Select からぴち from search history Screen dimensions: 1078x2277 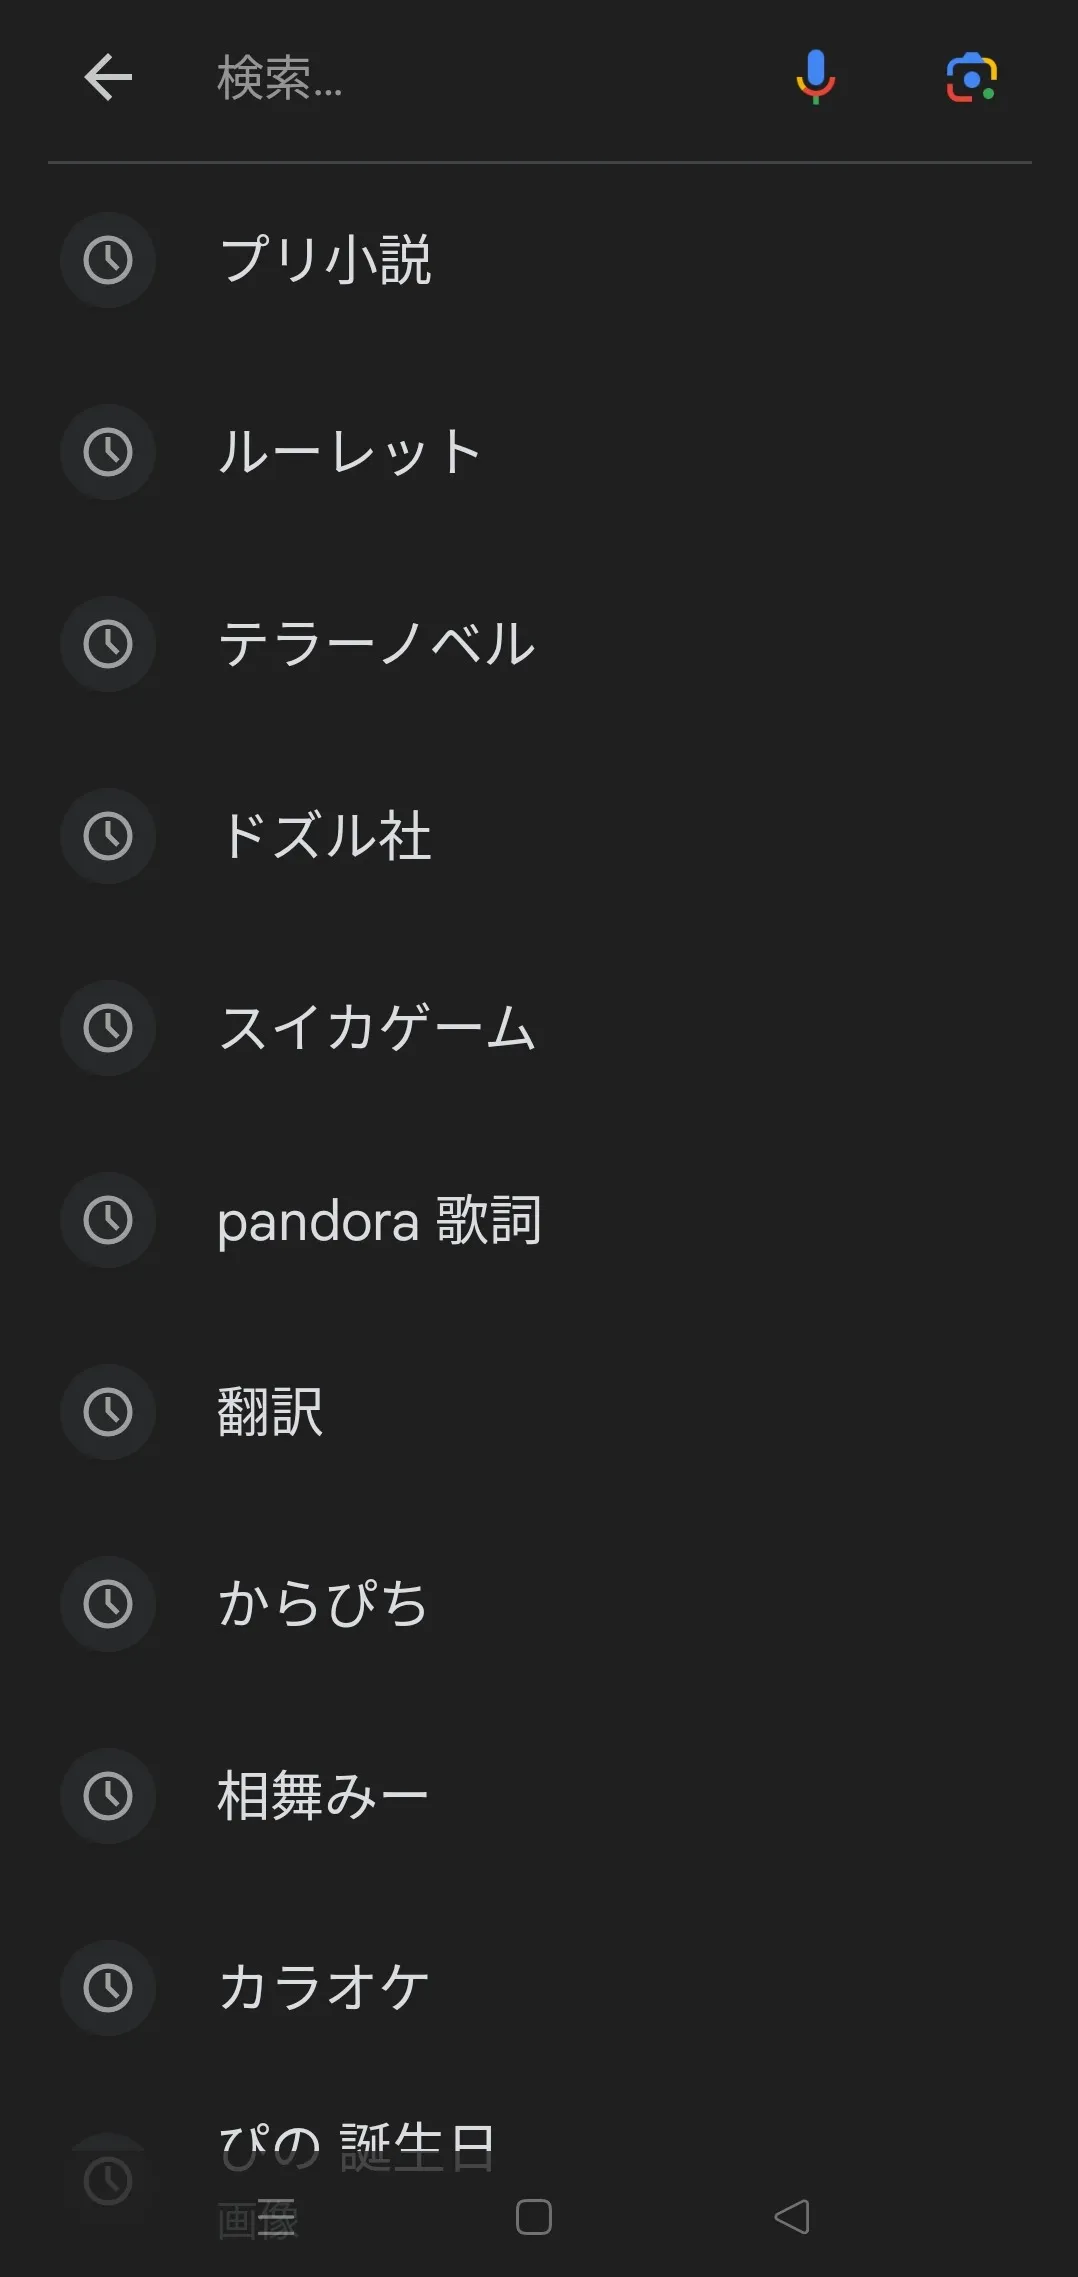323,1604
